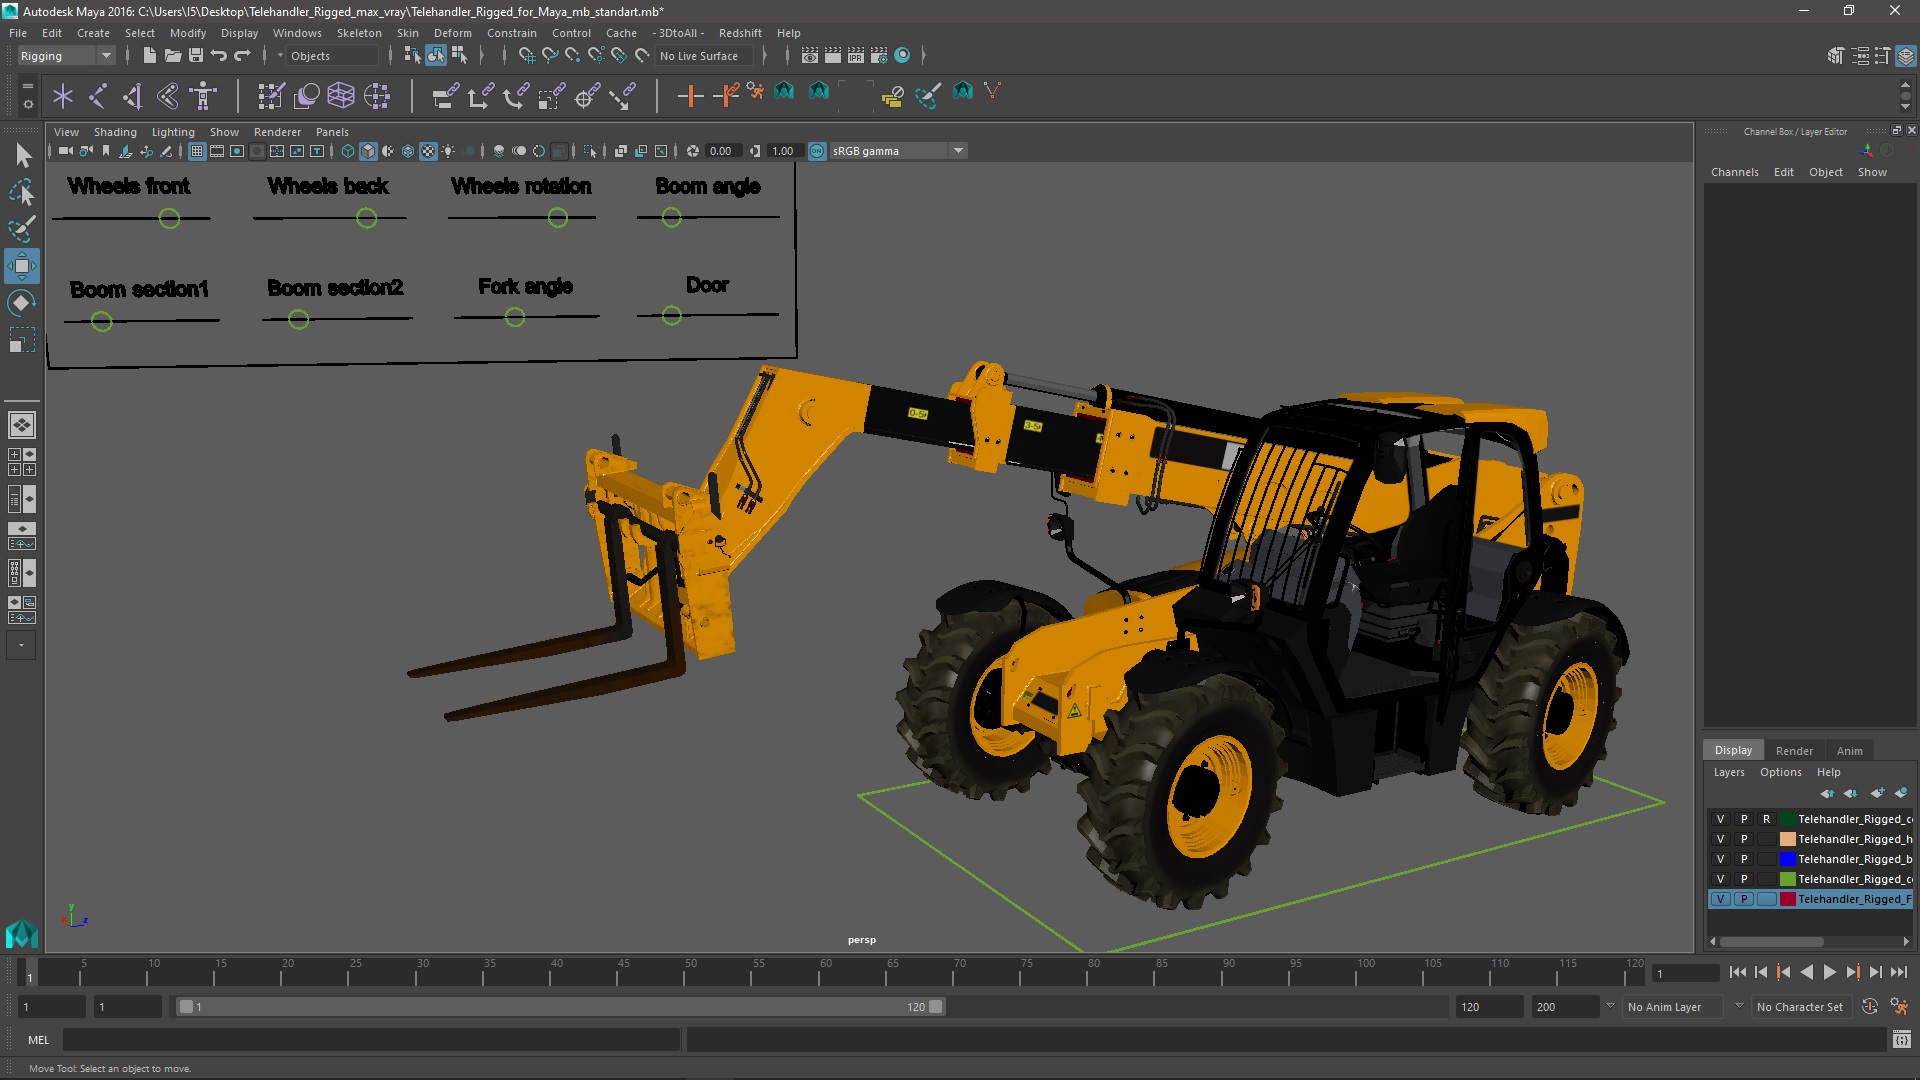
Task: Choose the Rotate tool
Action: pos(21,303)
